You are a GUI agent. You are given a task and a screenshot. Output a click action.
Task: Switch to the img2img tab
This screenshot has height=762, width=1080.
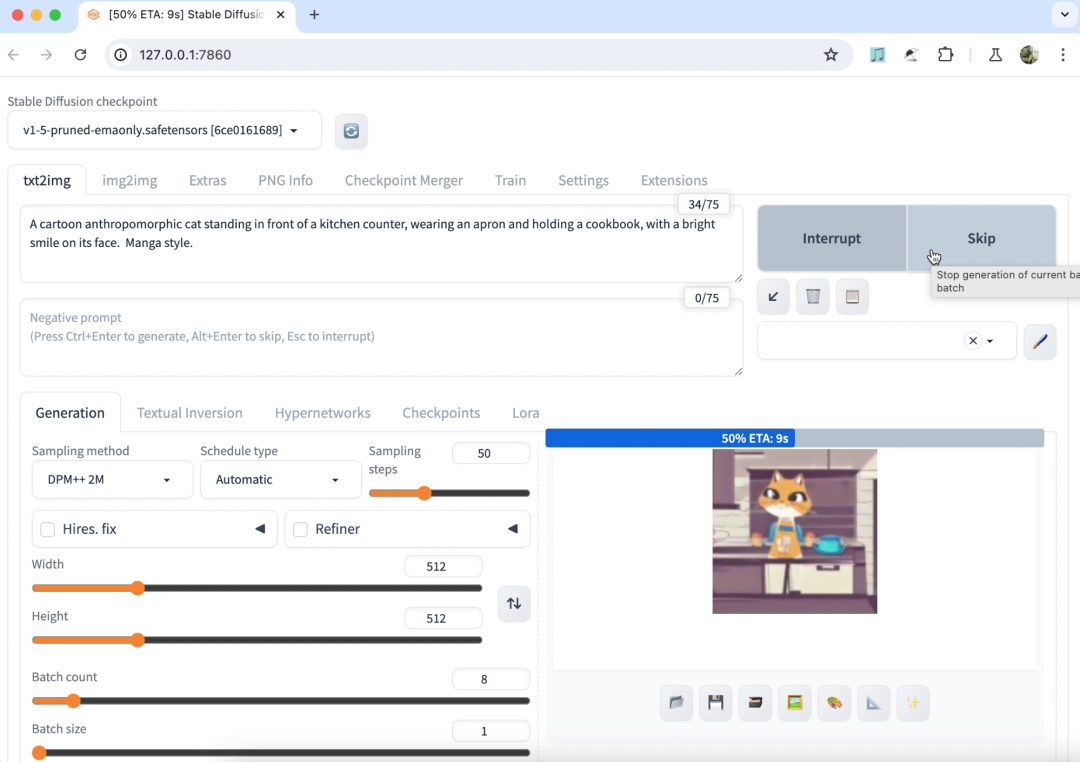(129, 181)
